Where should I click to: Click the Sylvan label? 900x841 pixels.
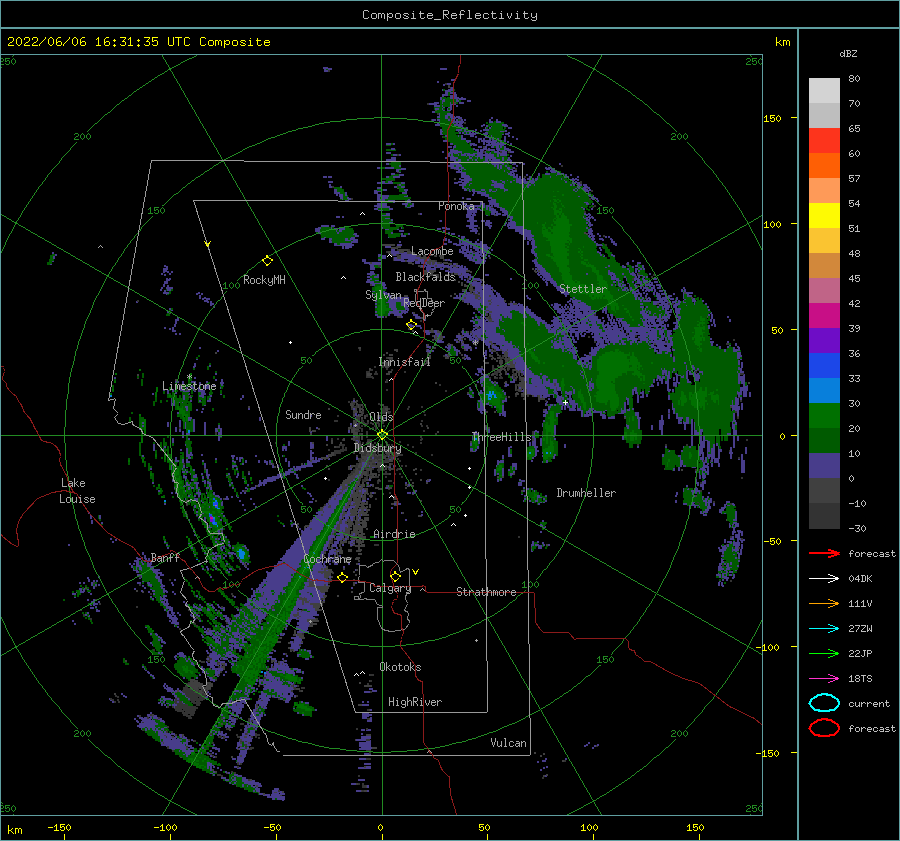[x=383, y=295]
